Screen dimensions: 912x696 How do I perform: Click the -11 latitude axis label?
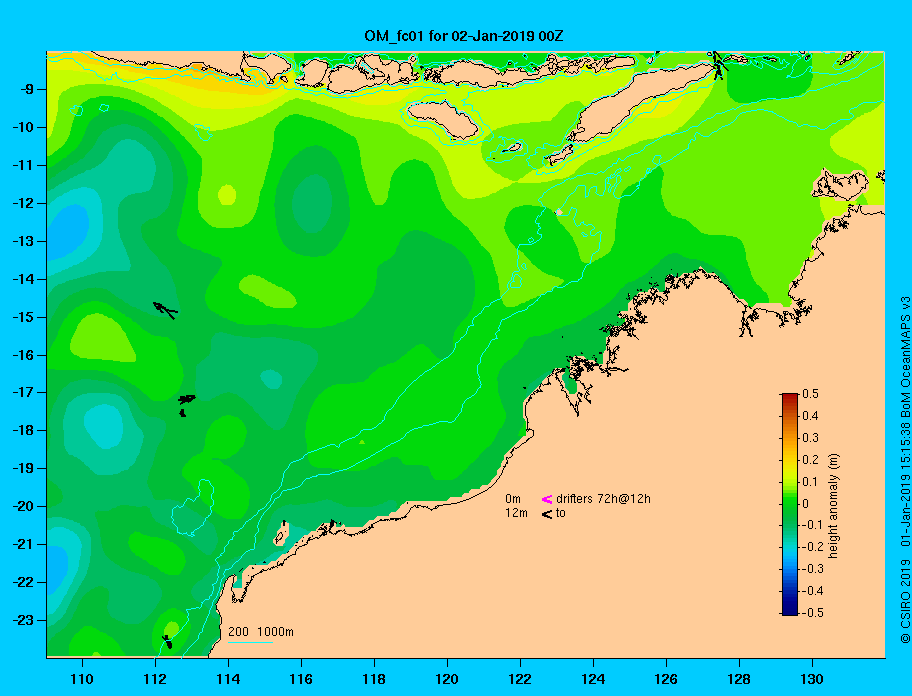point(23,165)
